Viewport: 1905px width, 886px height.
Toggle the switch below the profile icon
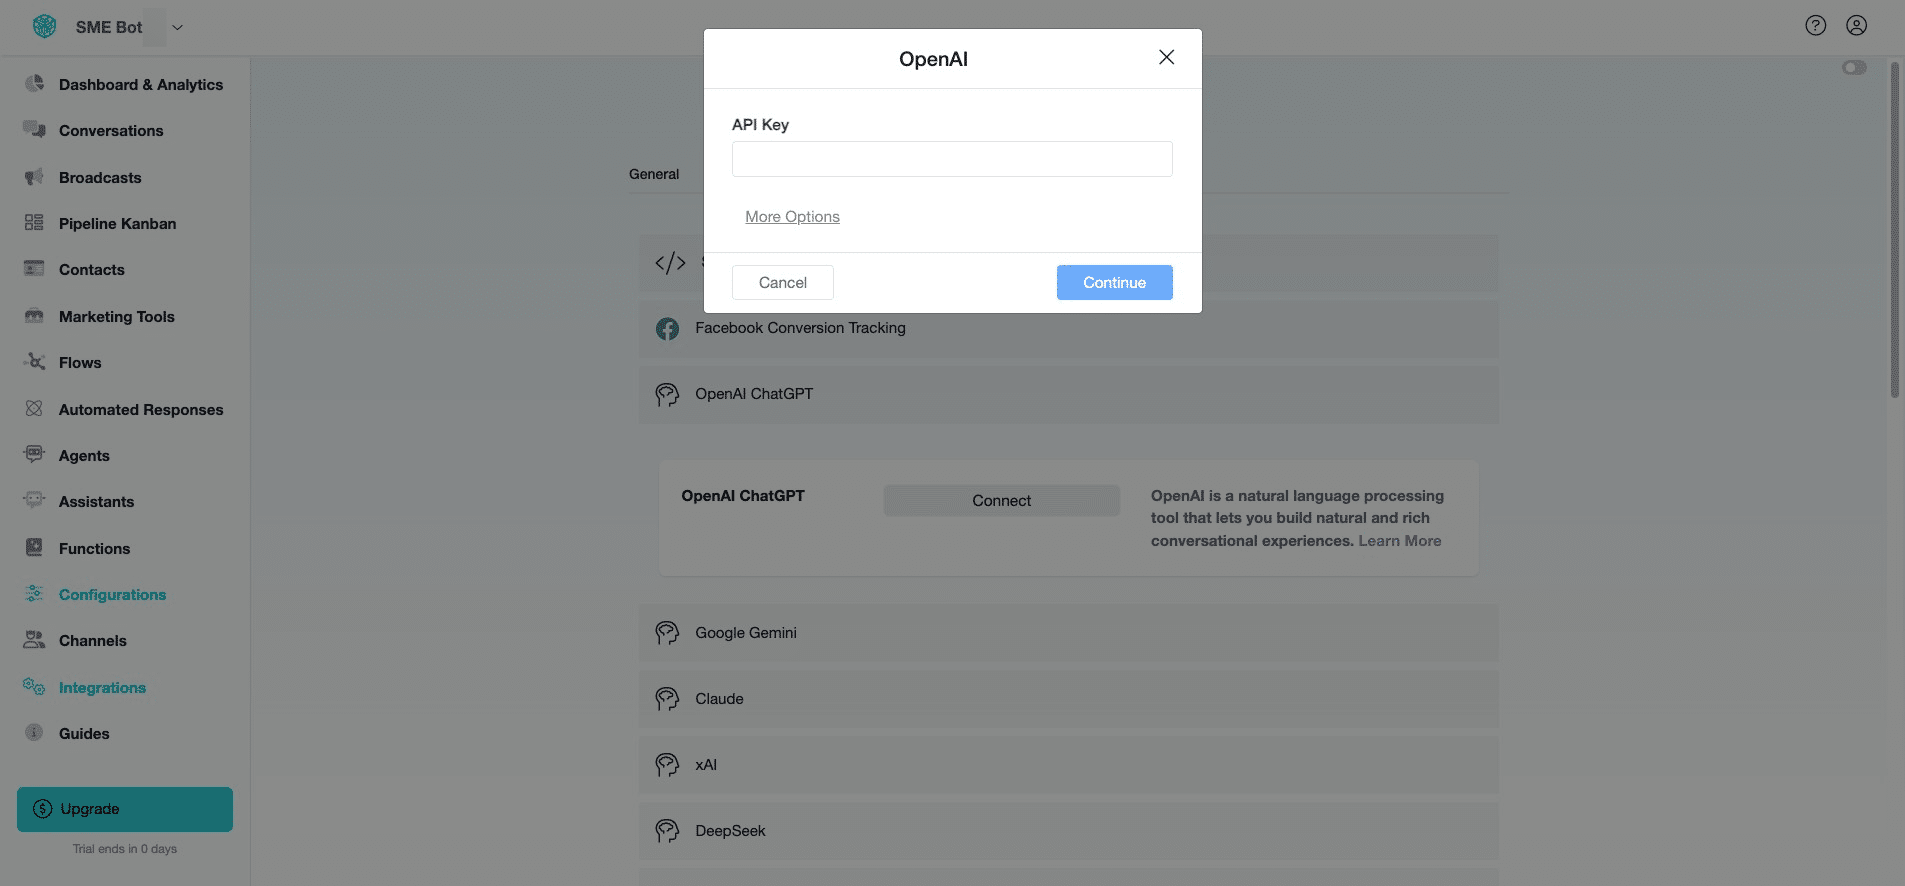point(1854,68)
